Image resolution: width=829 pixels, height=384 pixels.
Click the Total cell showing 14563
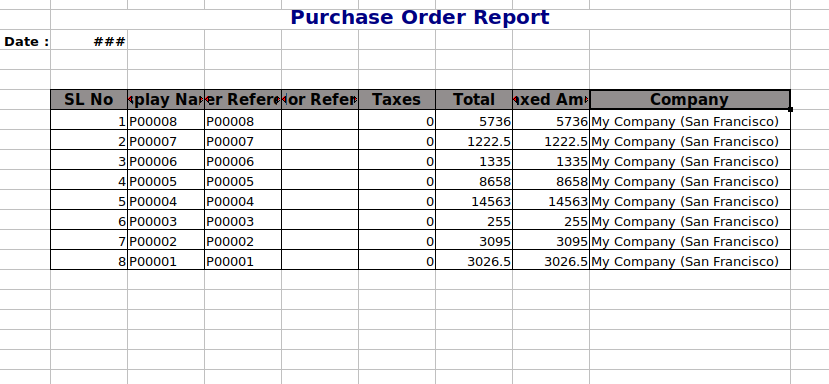(x=474, y=202)
